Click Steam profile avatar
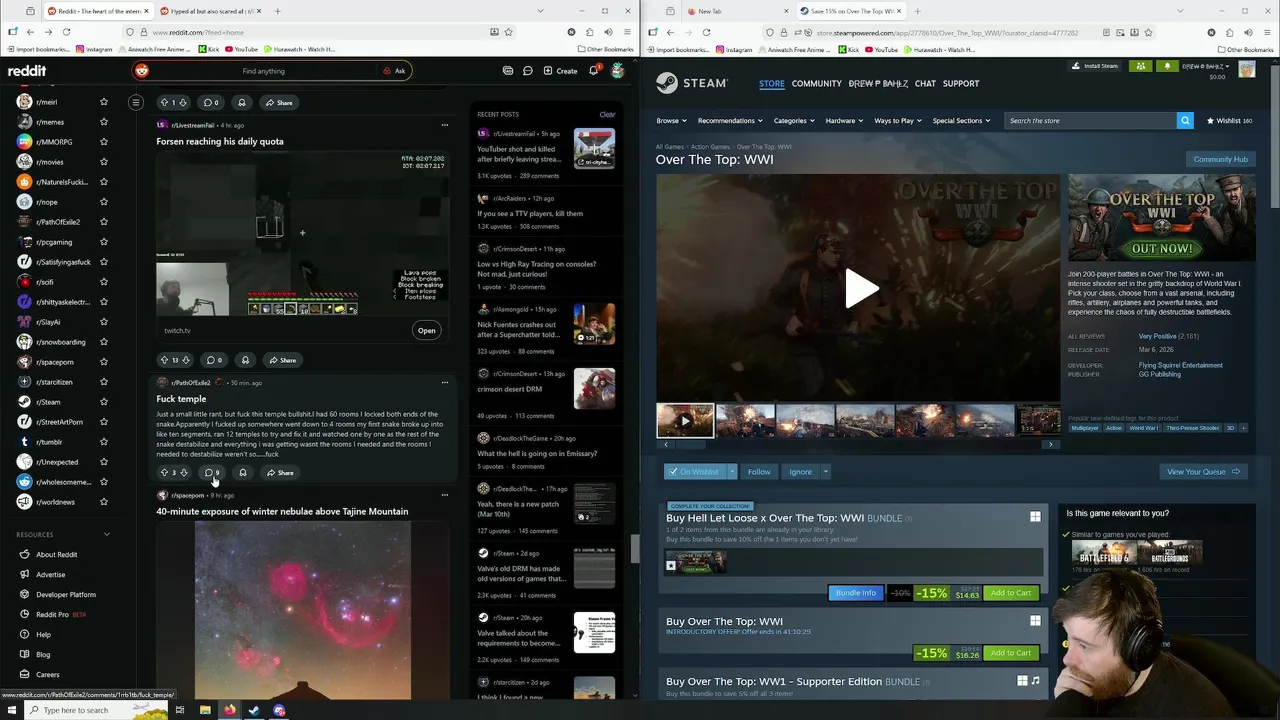 pos(1246,69)
